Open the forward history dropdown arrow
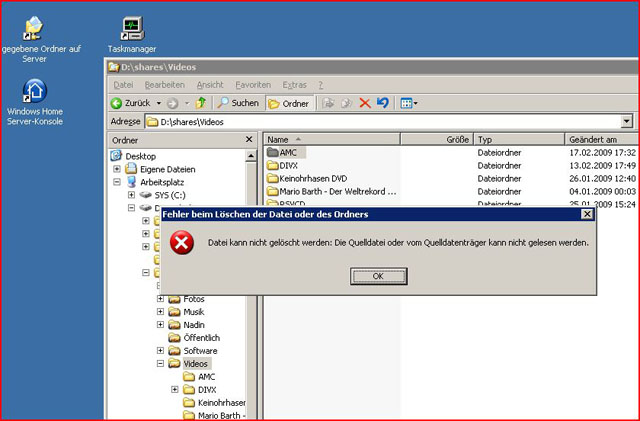 pyautogui.click(x=187, y=103)
